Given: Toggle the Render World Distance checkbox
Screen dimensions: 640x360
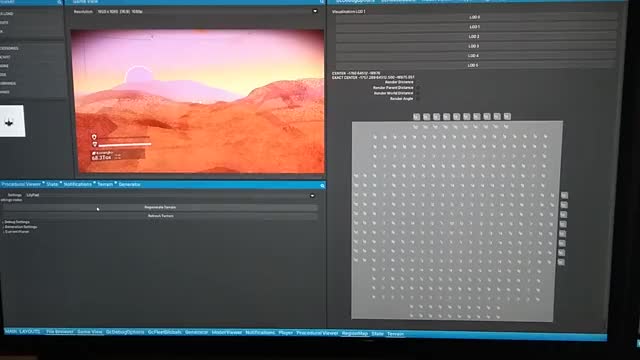Looking at the screenshot, I should pos(417,93).
